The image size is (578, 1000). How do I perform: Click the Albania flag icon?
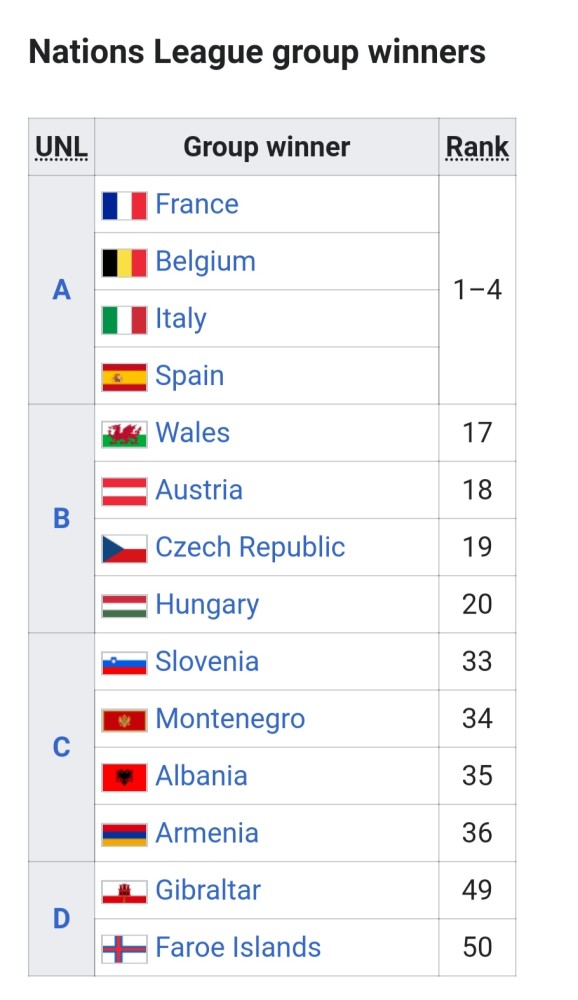coord(124,777)
